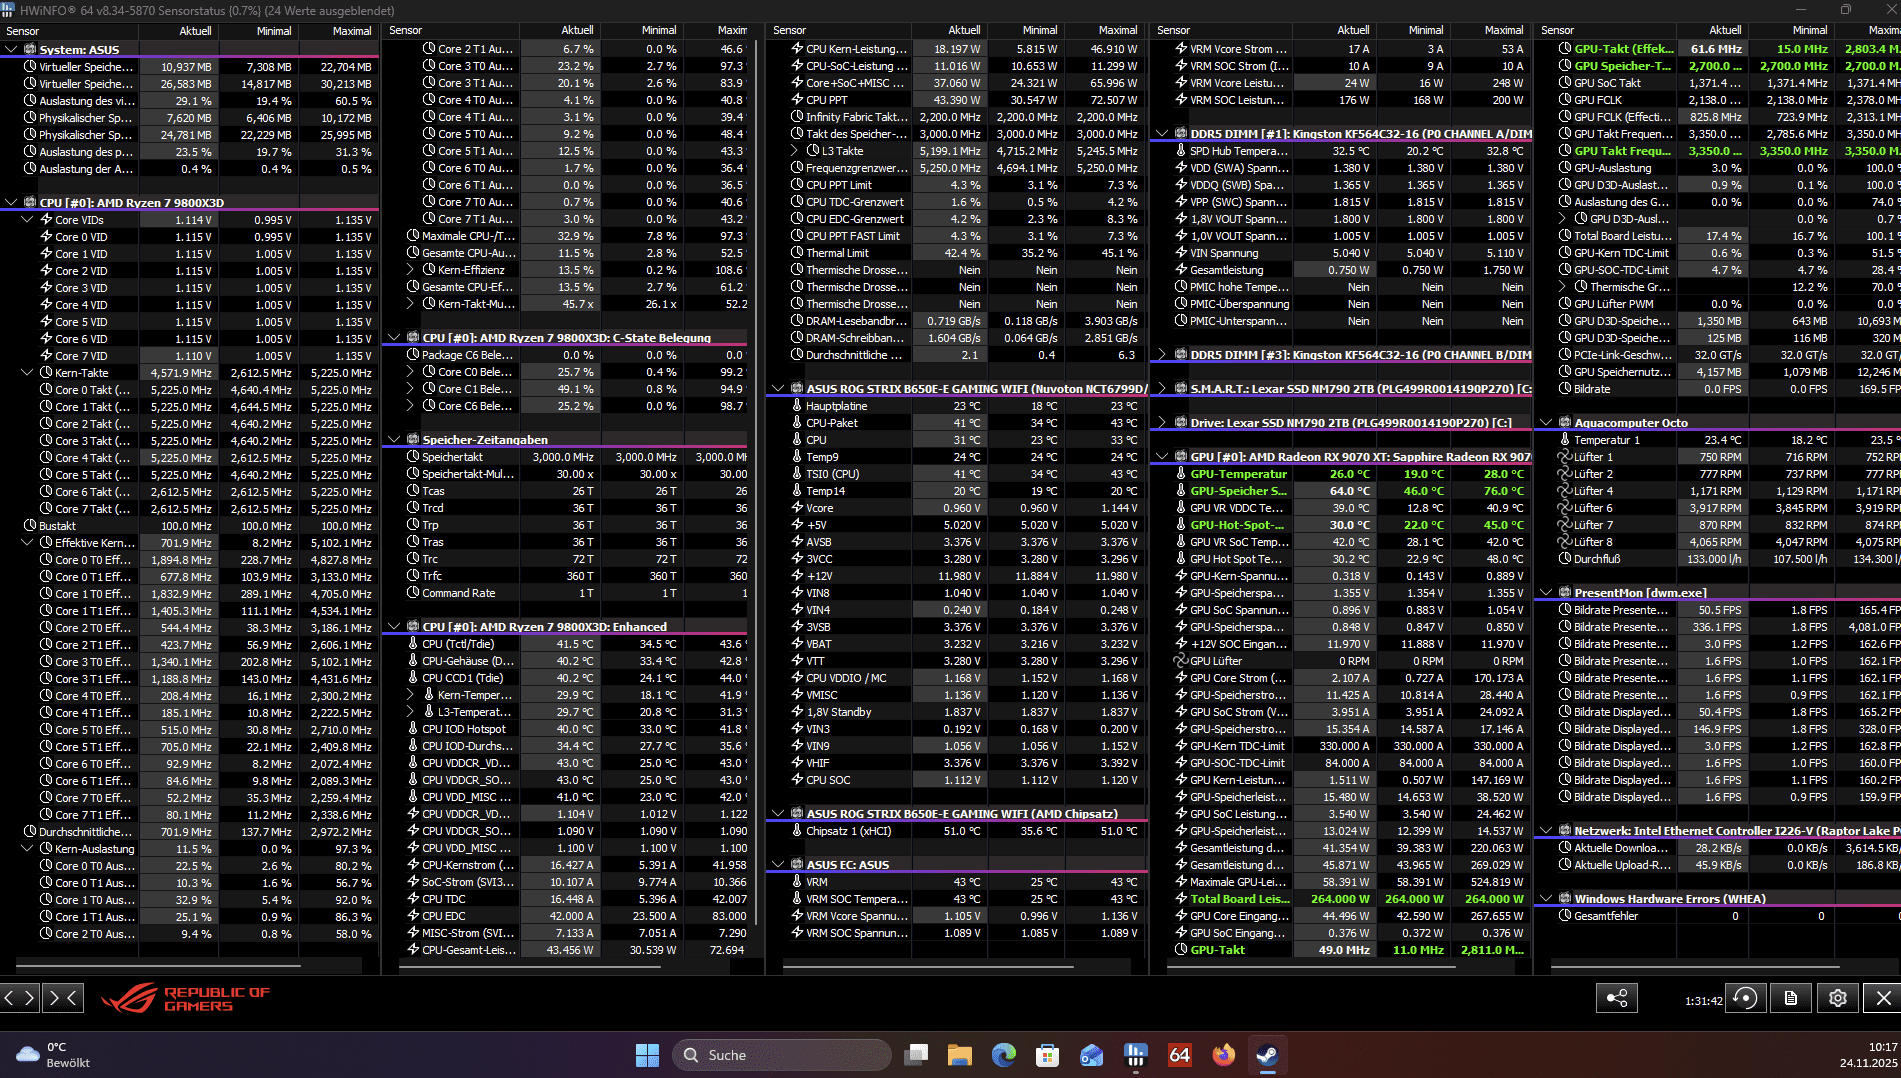Collapse the Windows Hardware Errors (WHEA) group
1901x1078 pixels.
(1546, 899)
